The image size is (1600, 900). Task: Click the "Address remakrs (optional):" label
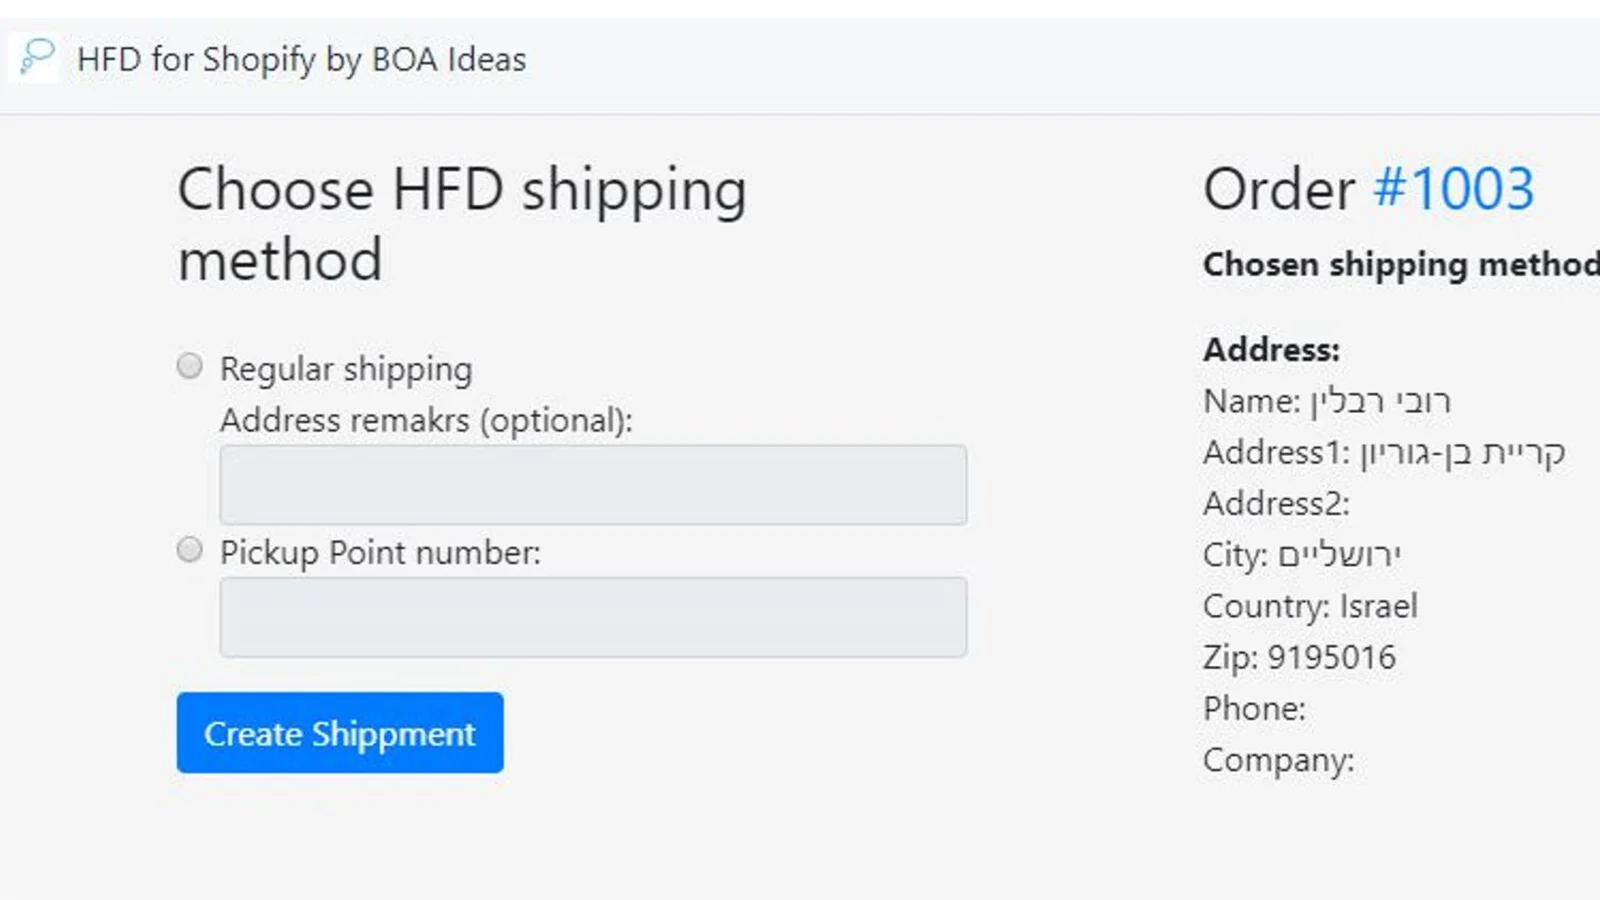pyautogui.click(x=426, y=420)
